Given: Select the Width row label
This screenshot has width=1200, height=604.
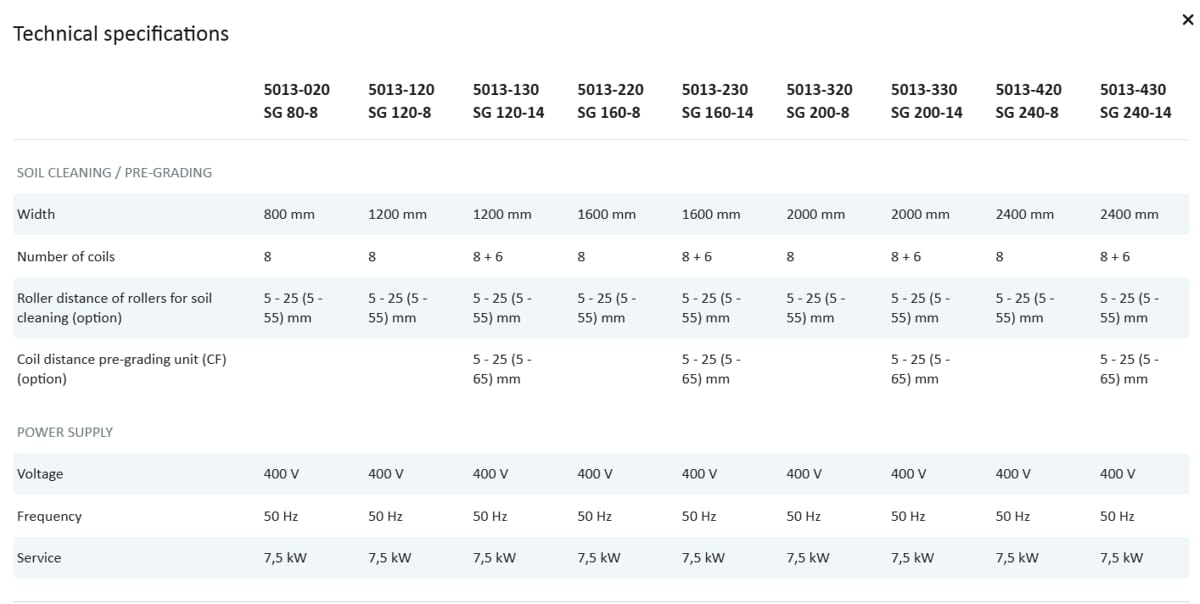Looking at the screenshot, I should (36, 214).
